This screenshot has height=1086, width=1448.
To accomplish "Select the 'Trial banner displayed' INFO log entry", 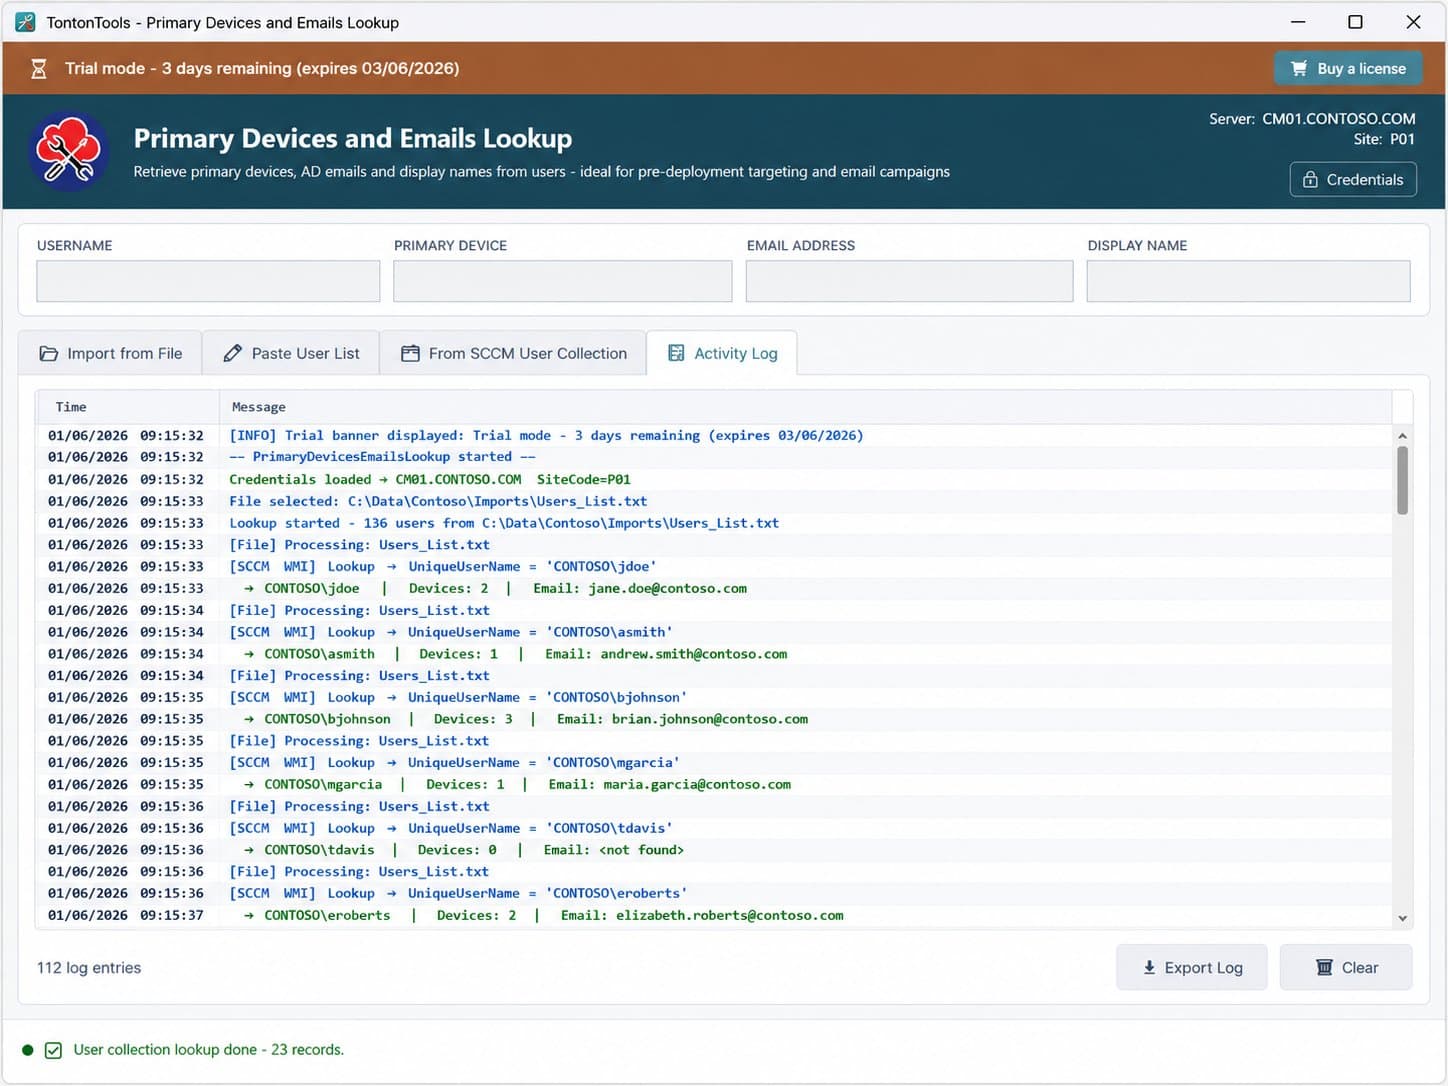I will [714, 436].
